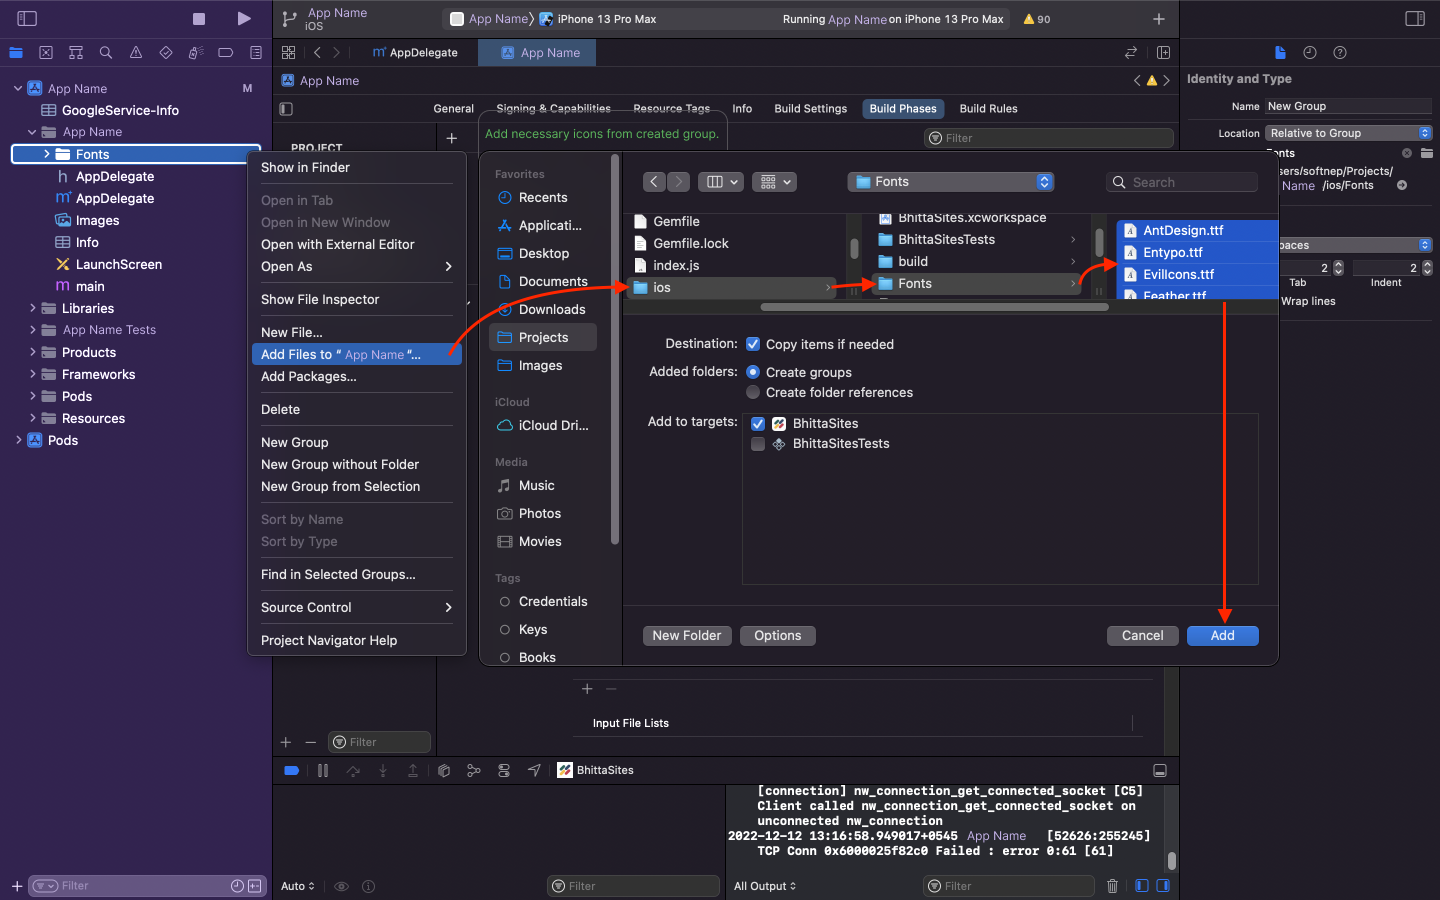1440x900 pixels.
Task: Open the Quick Help inspector question mark
Action: pos(1339,52)
